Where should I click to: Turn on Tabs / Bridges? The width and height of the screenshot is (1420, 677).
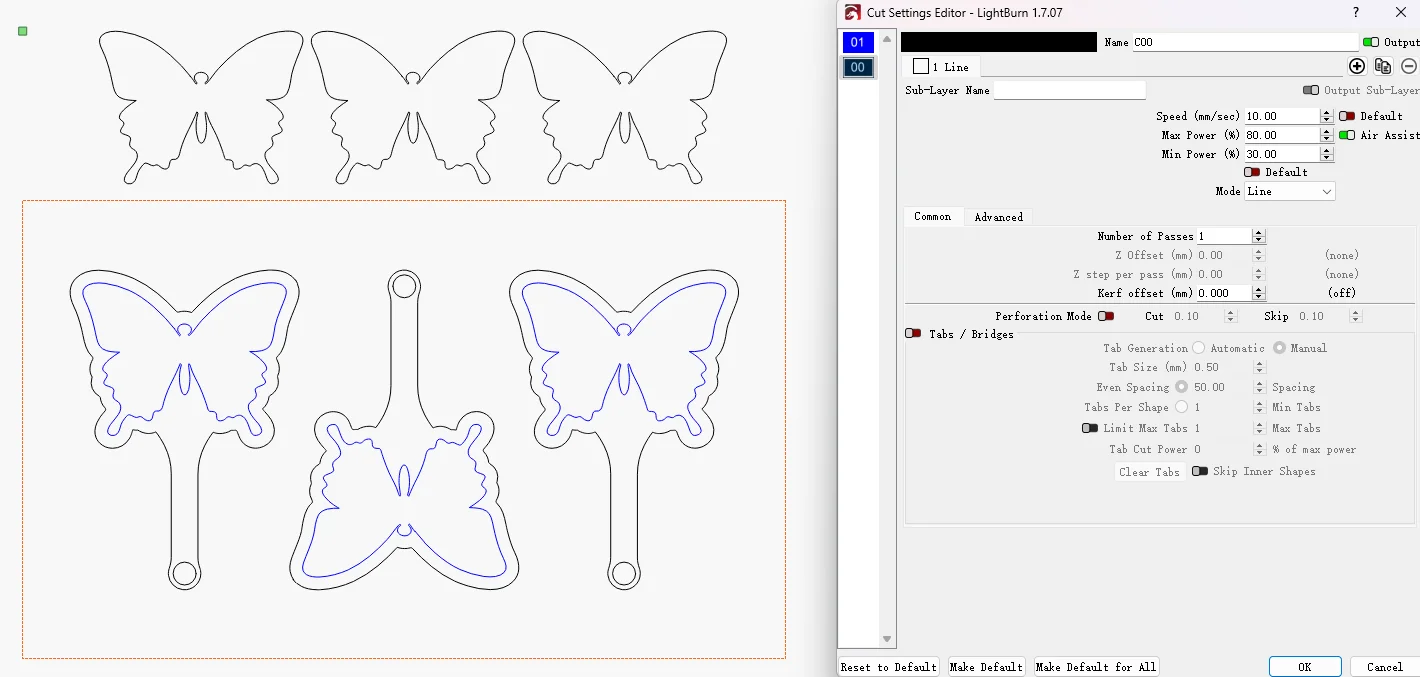913,334
